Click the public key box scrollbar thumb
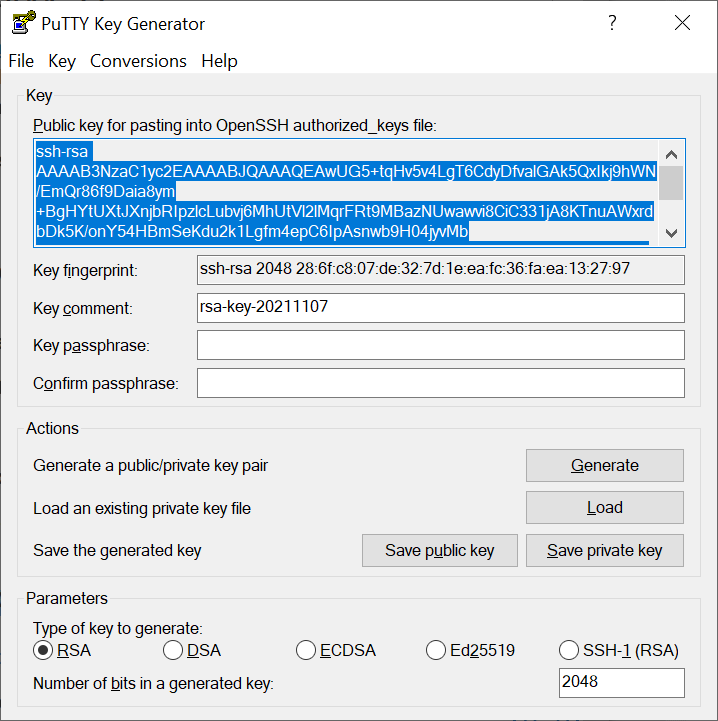The height and width of the screenshot is (721, 718). 671,183
